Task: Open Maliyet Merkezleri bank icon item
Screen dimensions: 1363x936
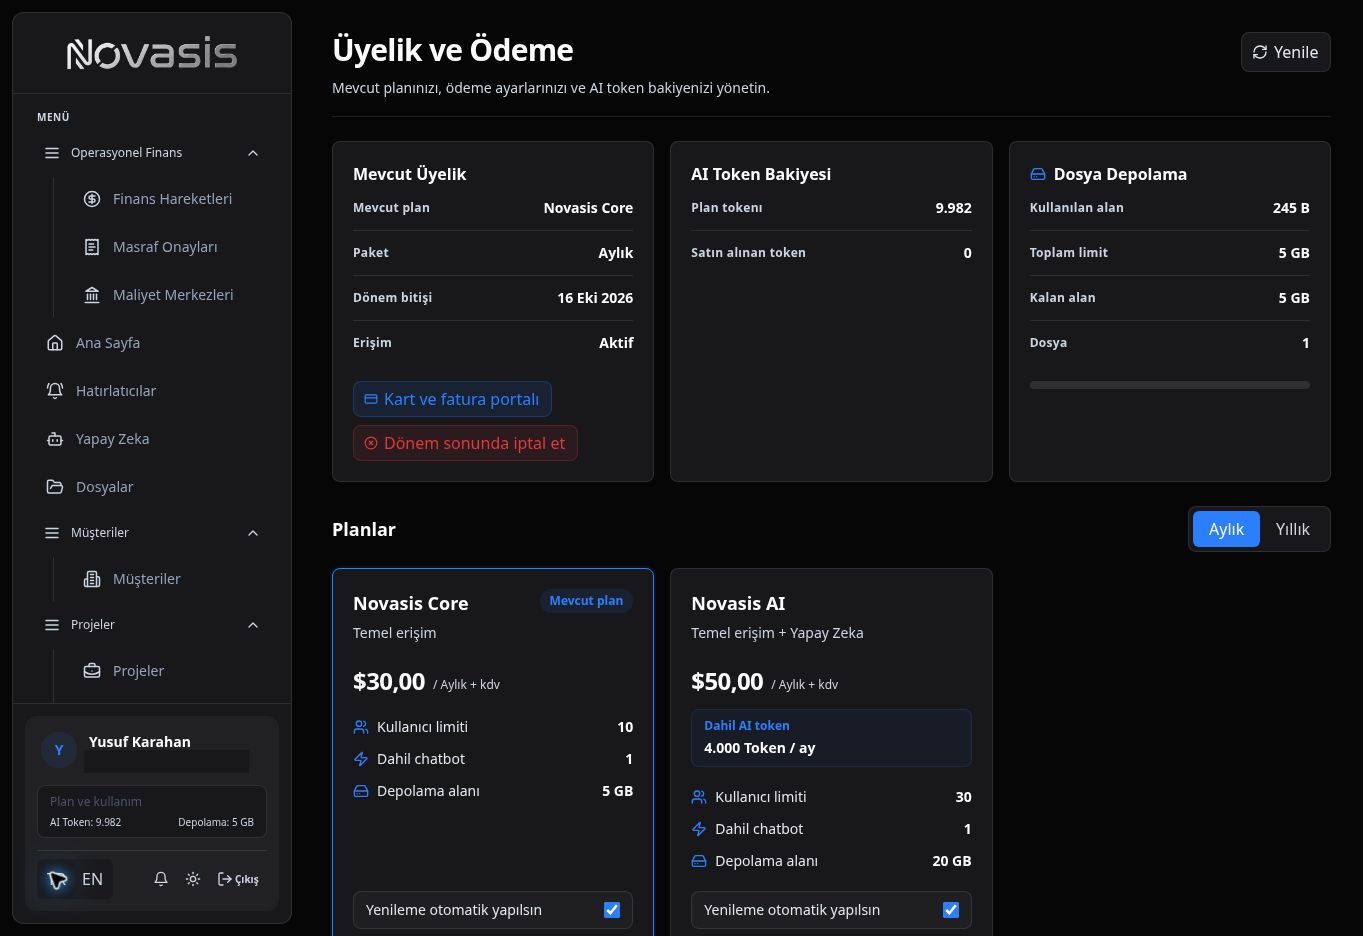Action: 159,295
